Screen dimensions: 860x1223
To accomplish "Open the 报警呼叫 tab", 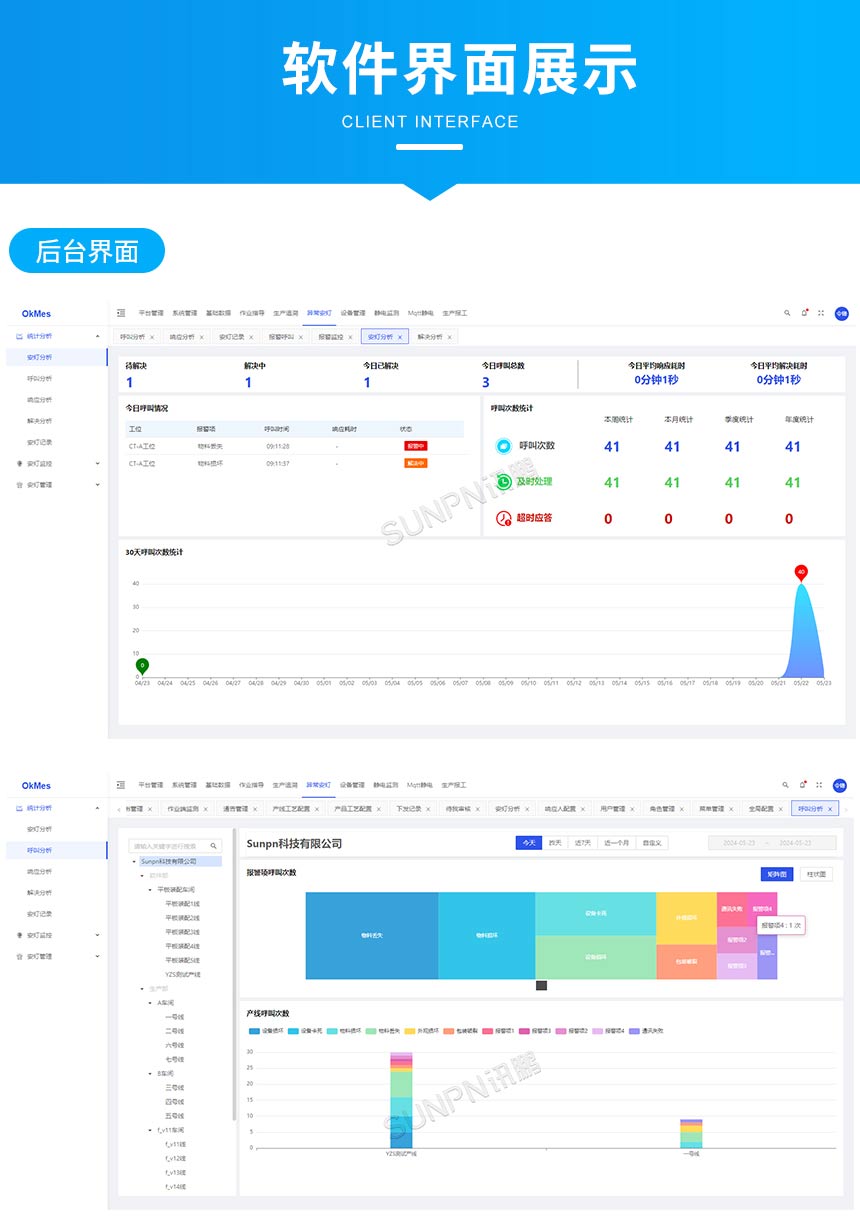I will pos(281,337).
